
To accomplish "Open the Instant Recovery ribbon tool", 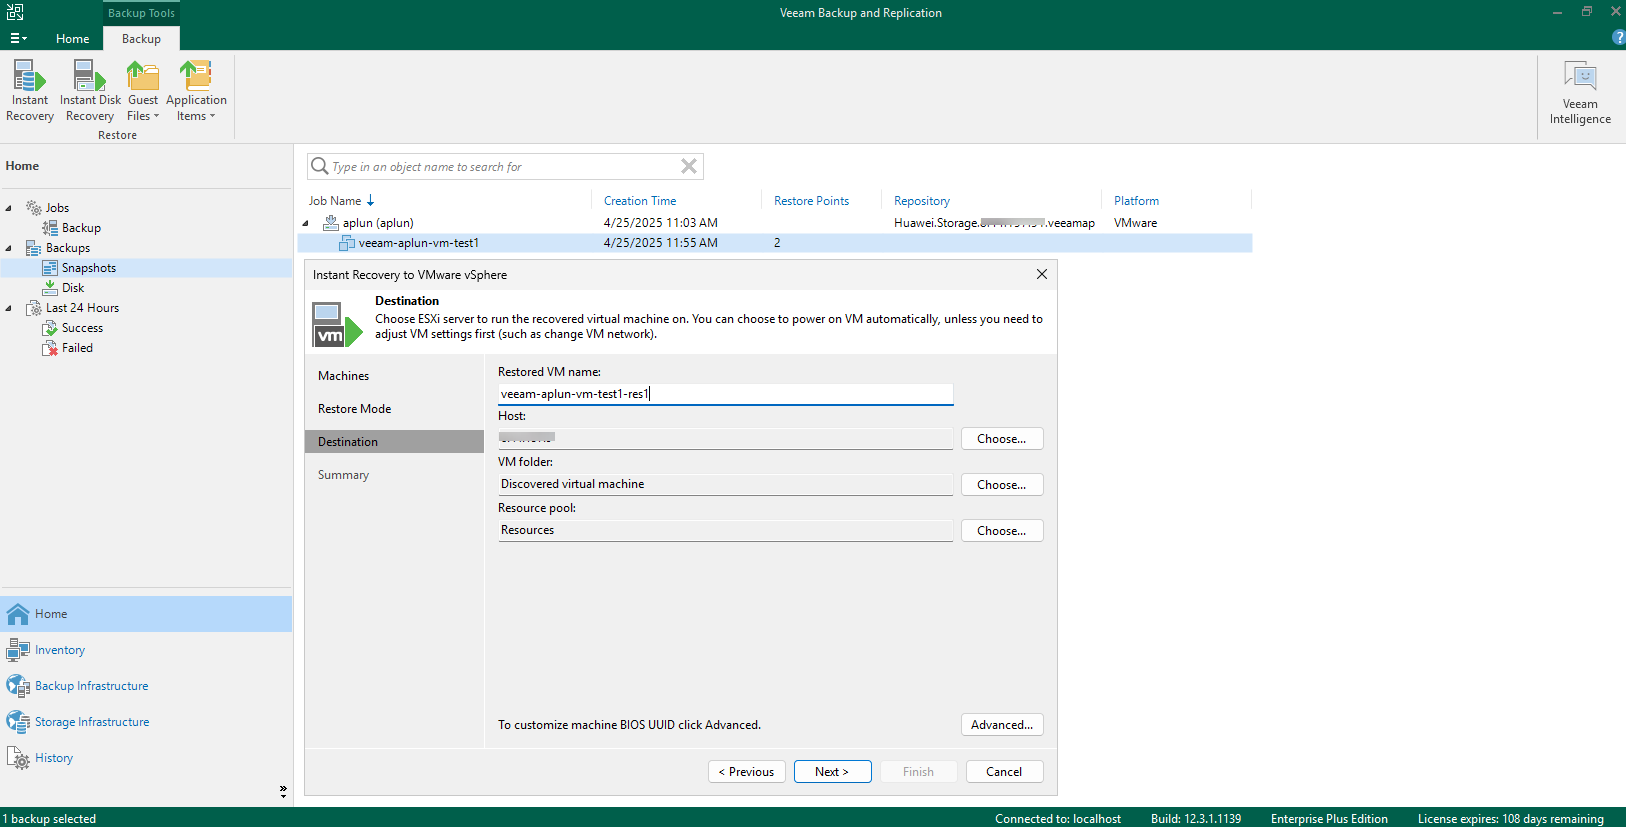I will pos(30,91).
